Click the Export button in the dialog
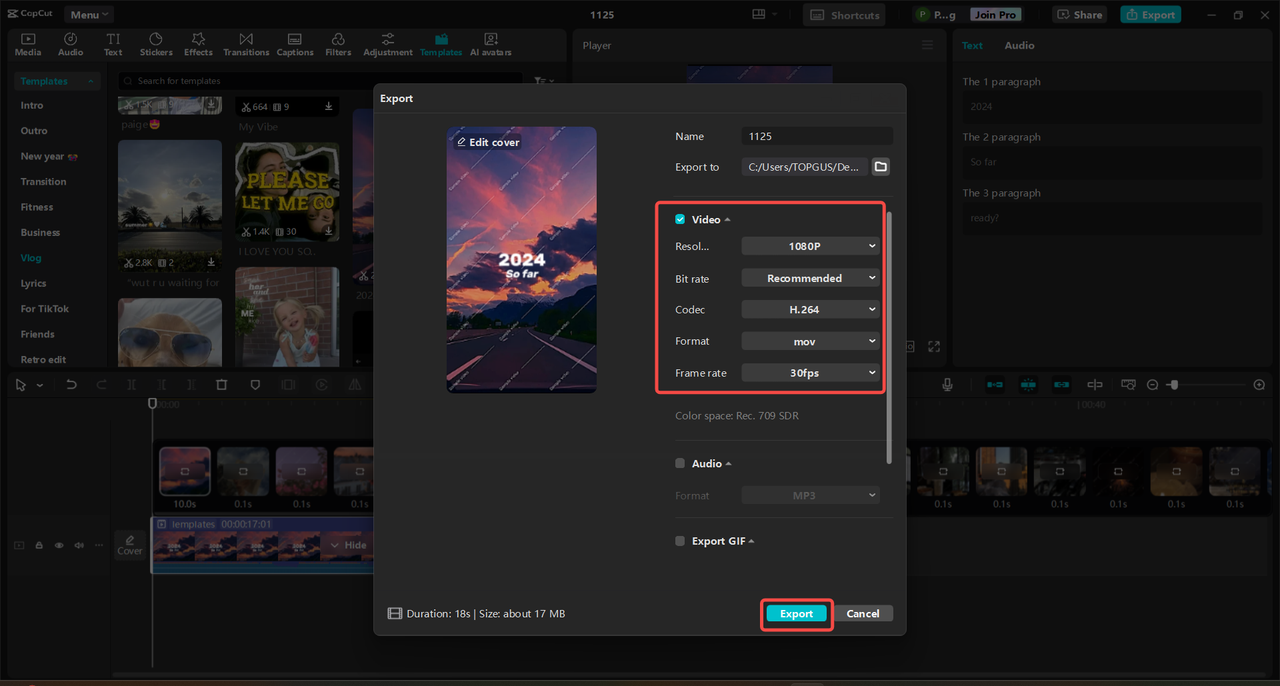The height and width of the screenshot is (686, 1280). click(x=797, y=614)
